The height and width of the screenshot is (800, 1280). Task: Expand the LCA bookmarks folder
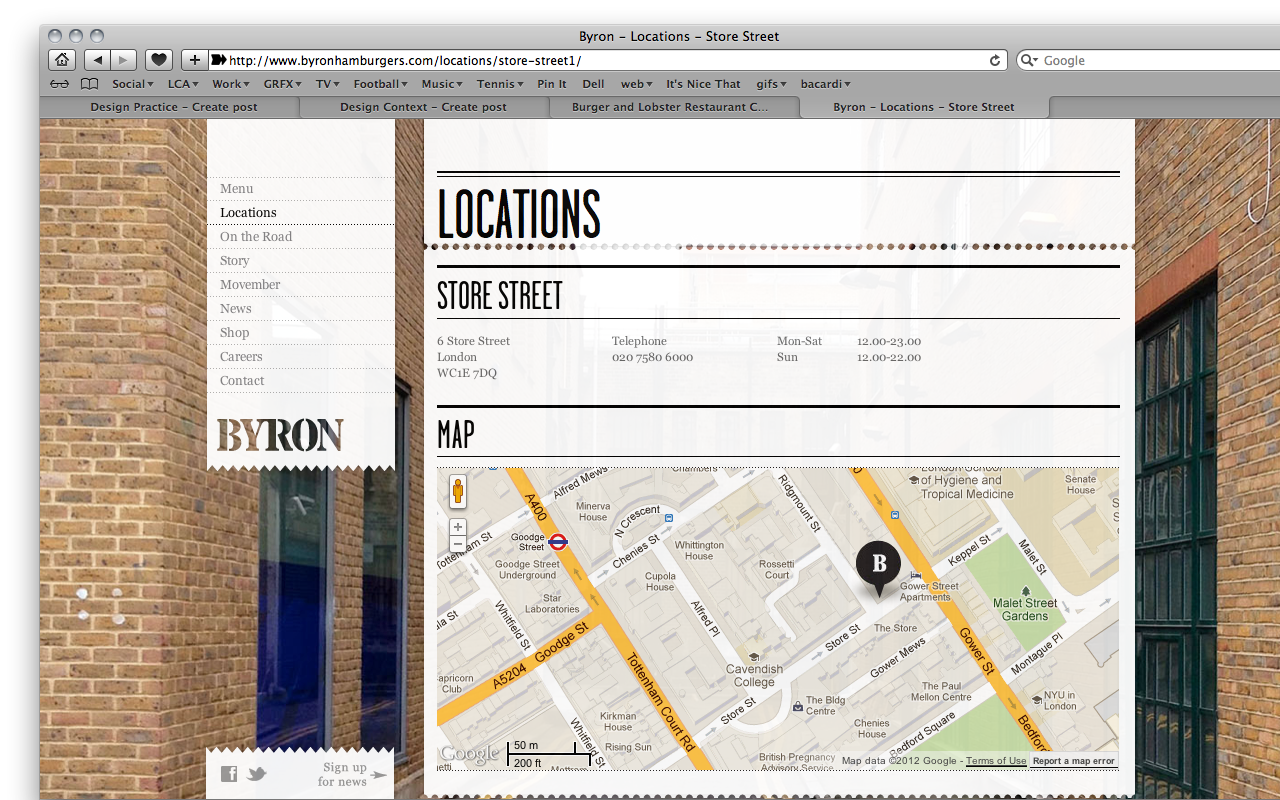pos(183,84)
